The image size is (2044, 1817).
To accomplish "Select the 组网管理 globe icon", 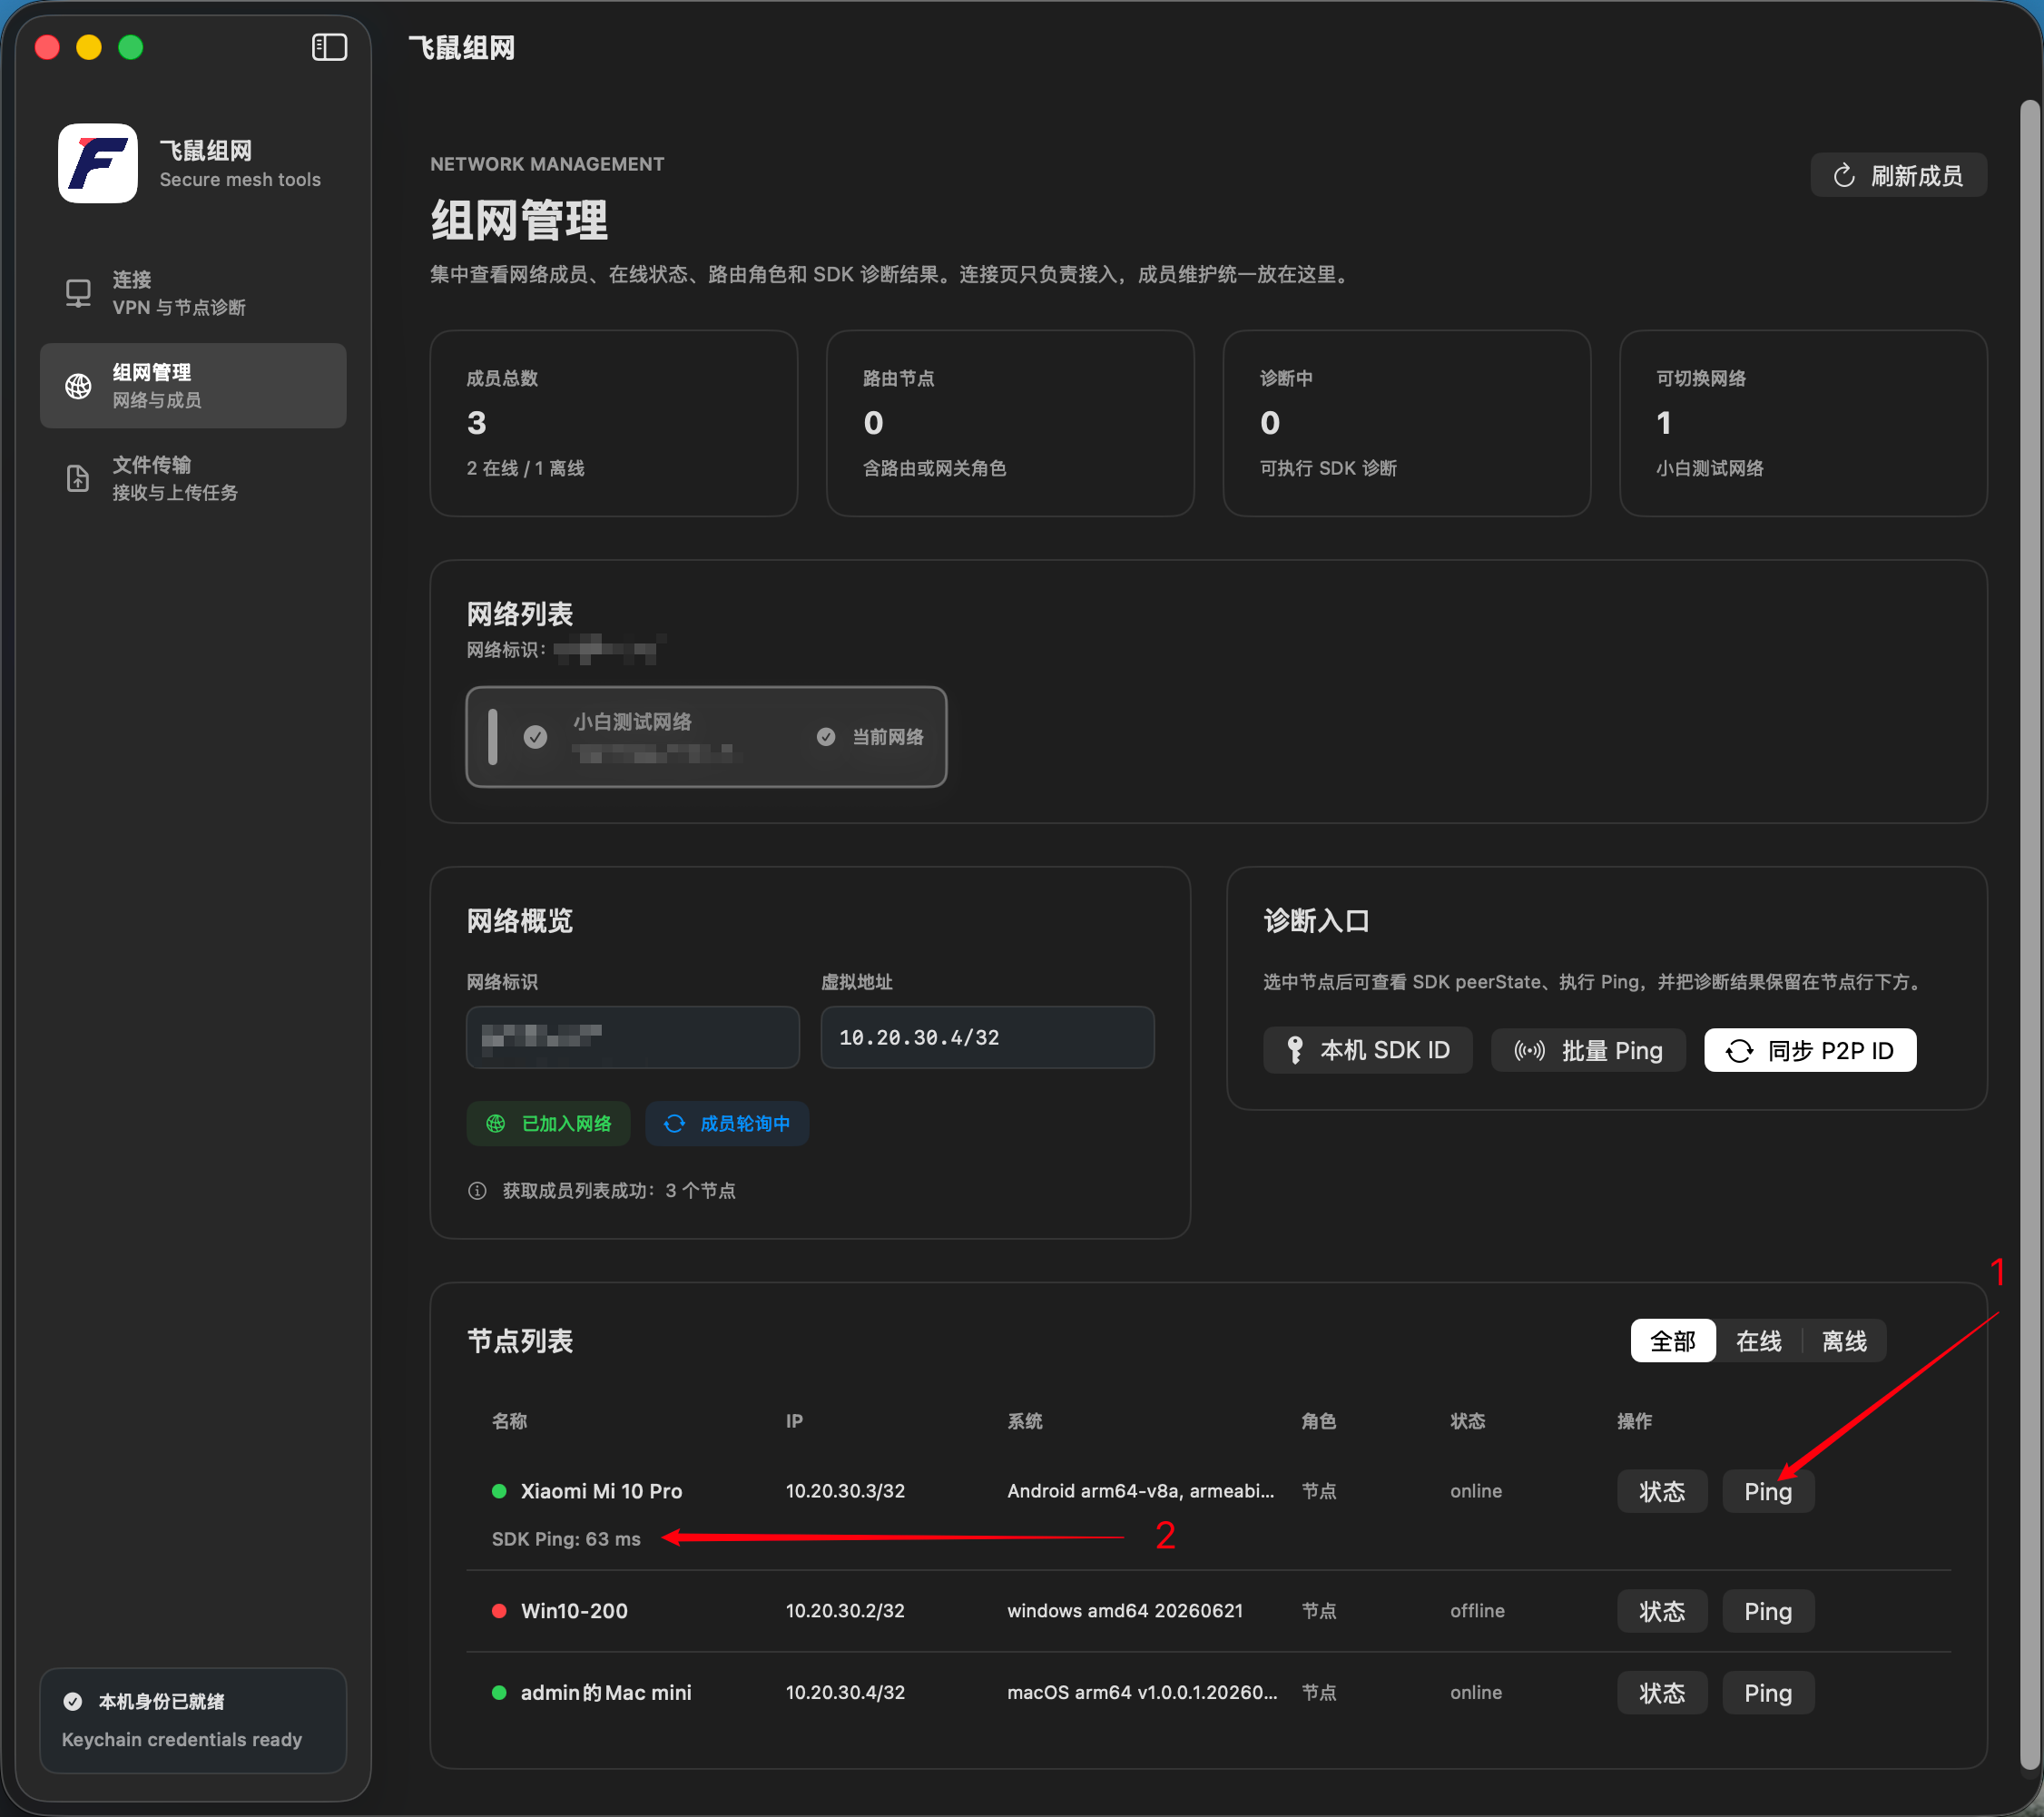I will click(x=78, y=386).
